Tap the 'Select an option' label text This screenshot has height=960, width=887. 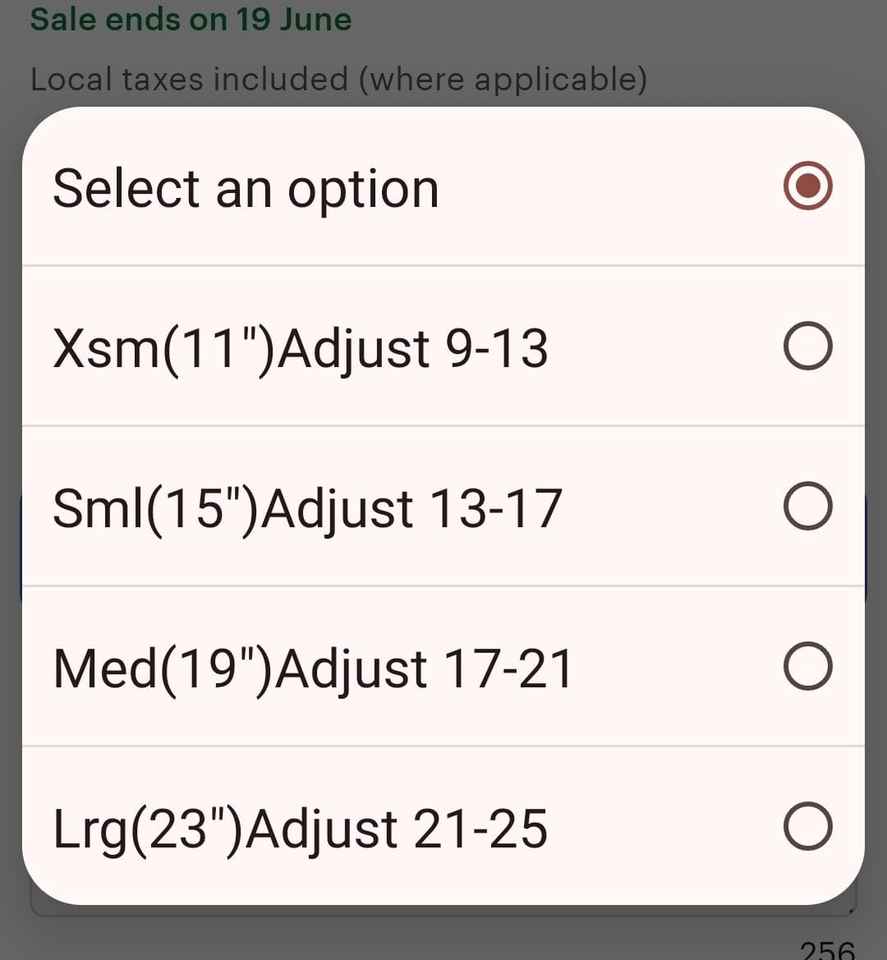point(245,188)
